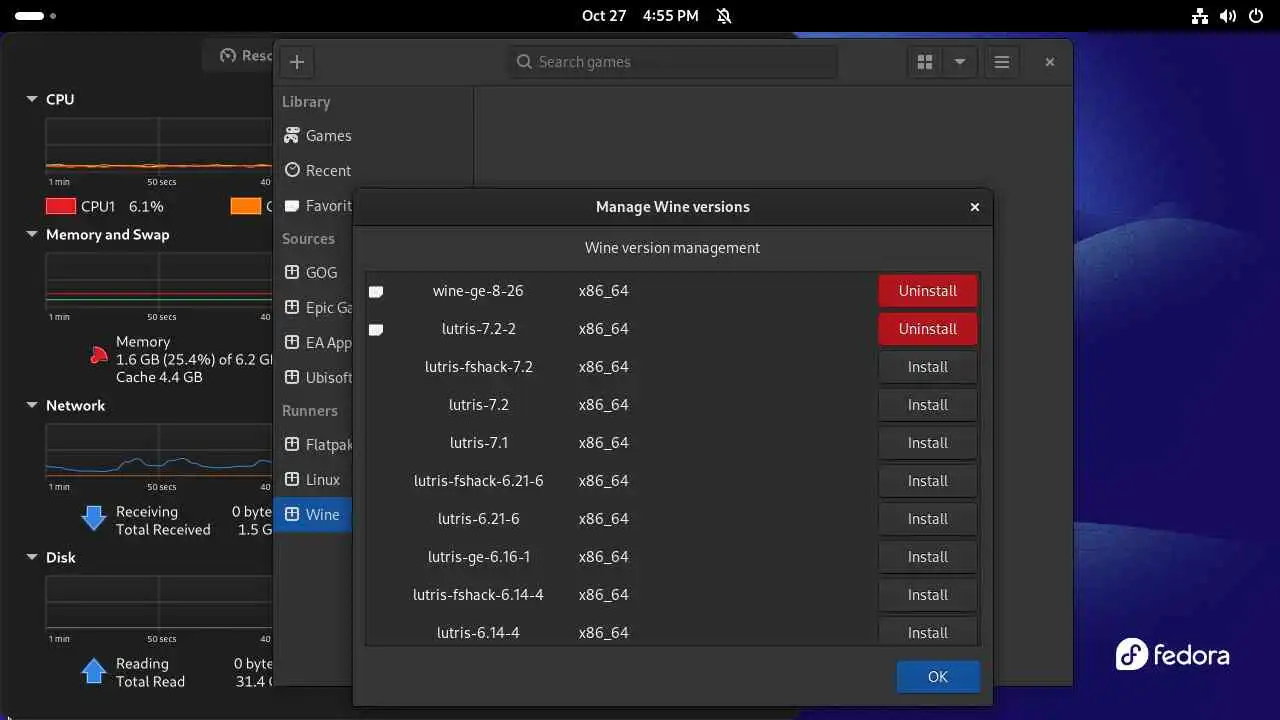Viewport: 1280px width, 720px height.
Task: Install lutris-fshack-7.2
Action: pyautogui.click(x=928, y=367)
